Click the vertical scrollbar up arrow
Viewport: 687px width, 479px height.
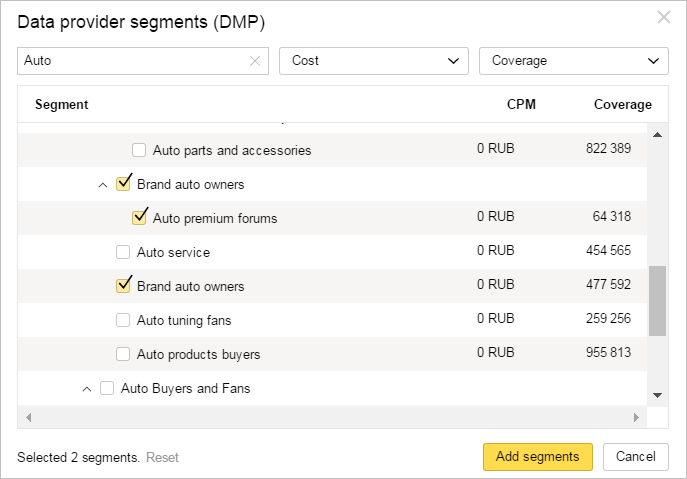[657, 135]
